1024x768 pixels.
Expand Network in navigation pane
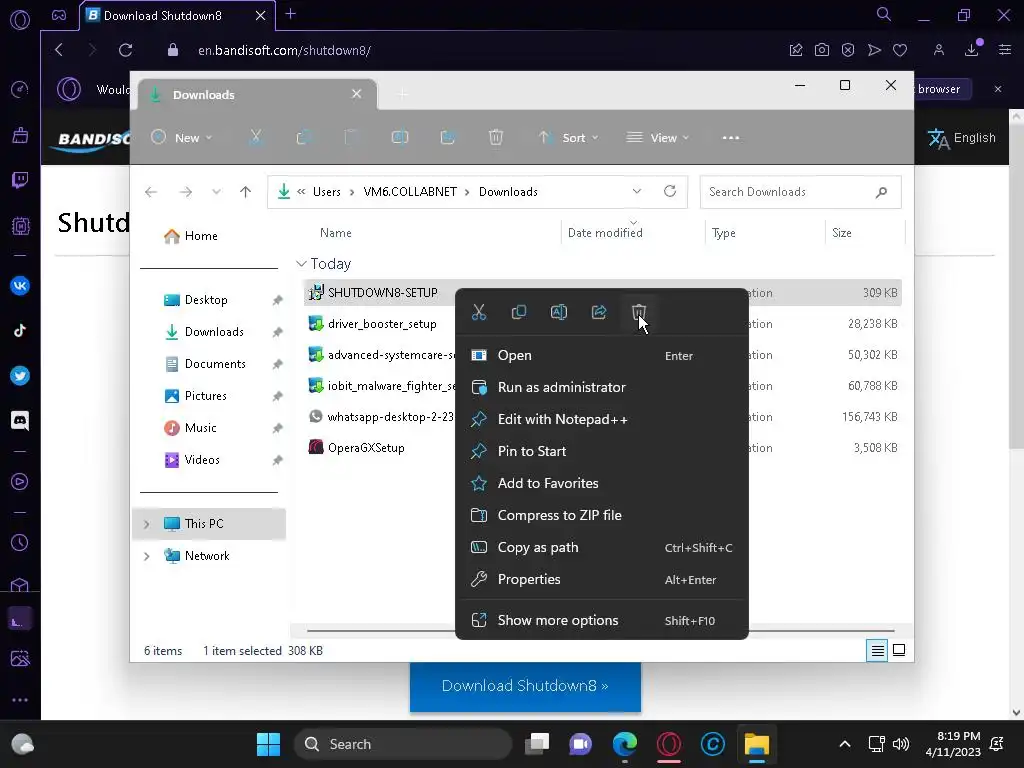146,556
